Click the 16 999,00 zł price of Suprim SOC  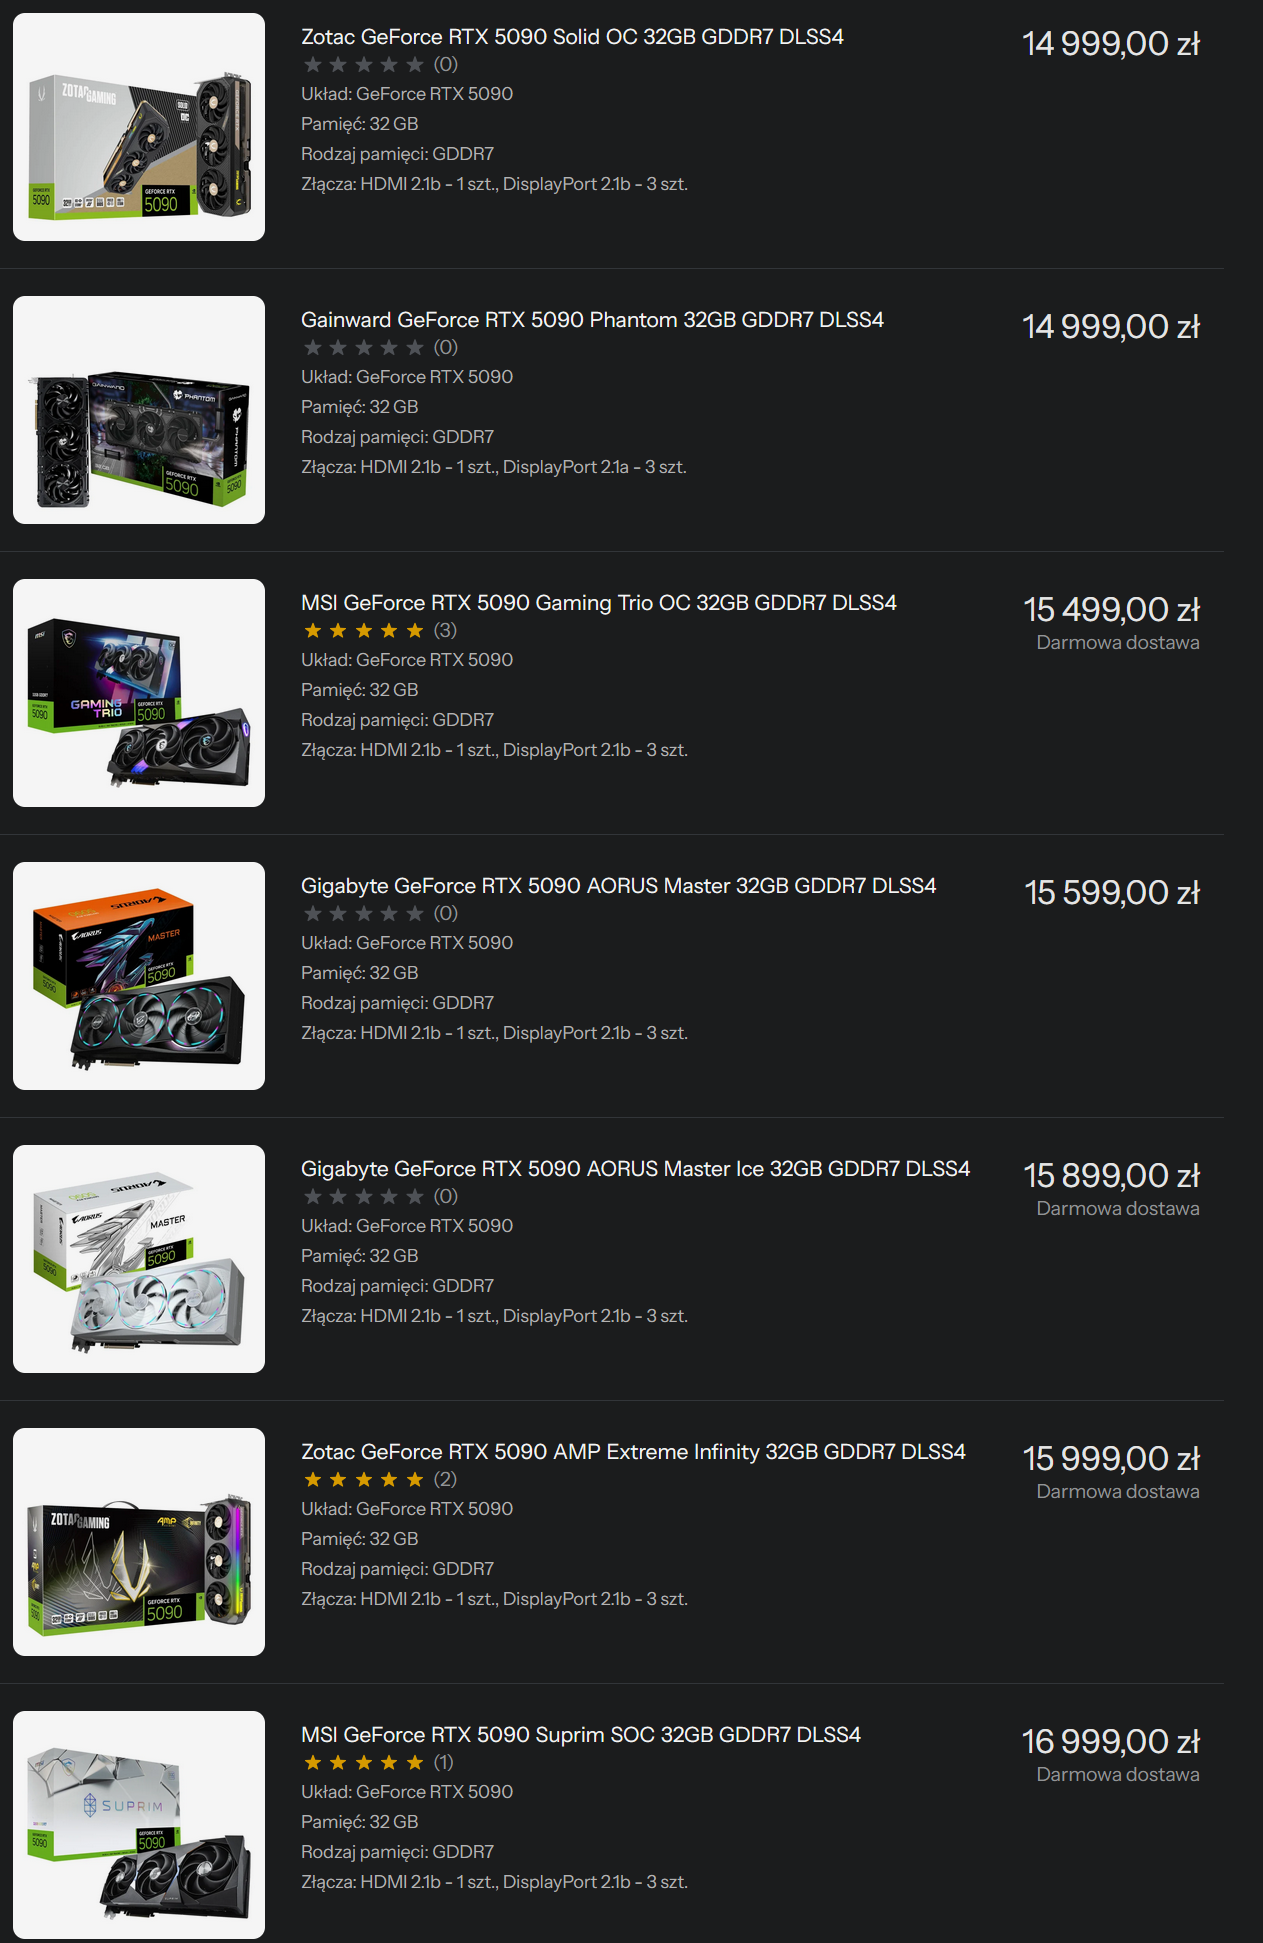[x=1111, y=1741]
